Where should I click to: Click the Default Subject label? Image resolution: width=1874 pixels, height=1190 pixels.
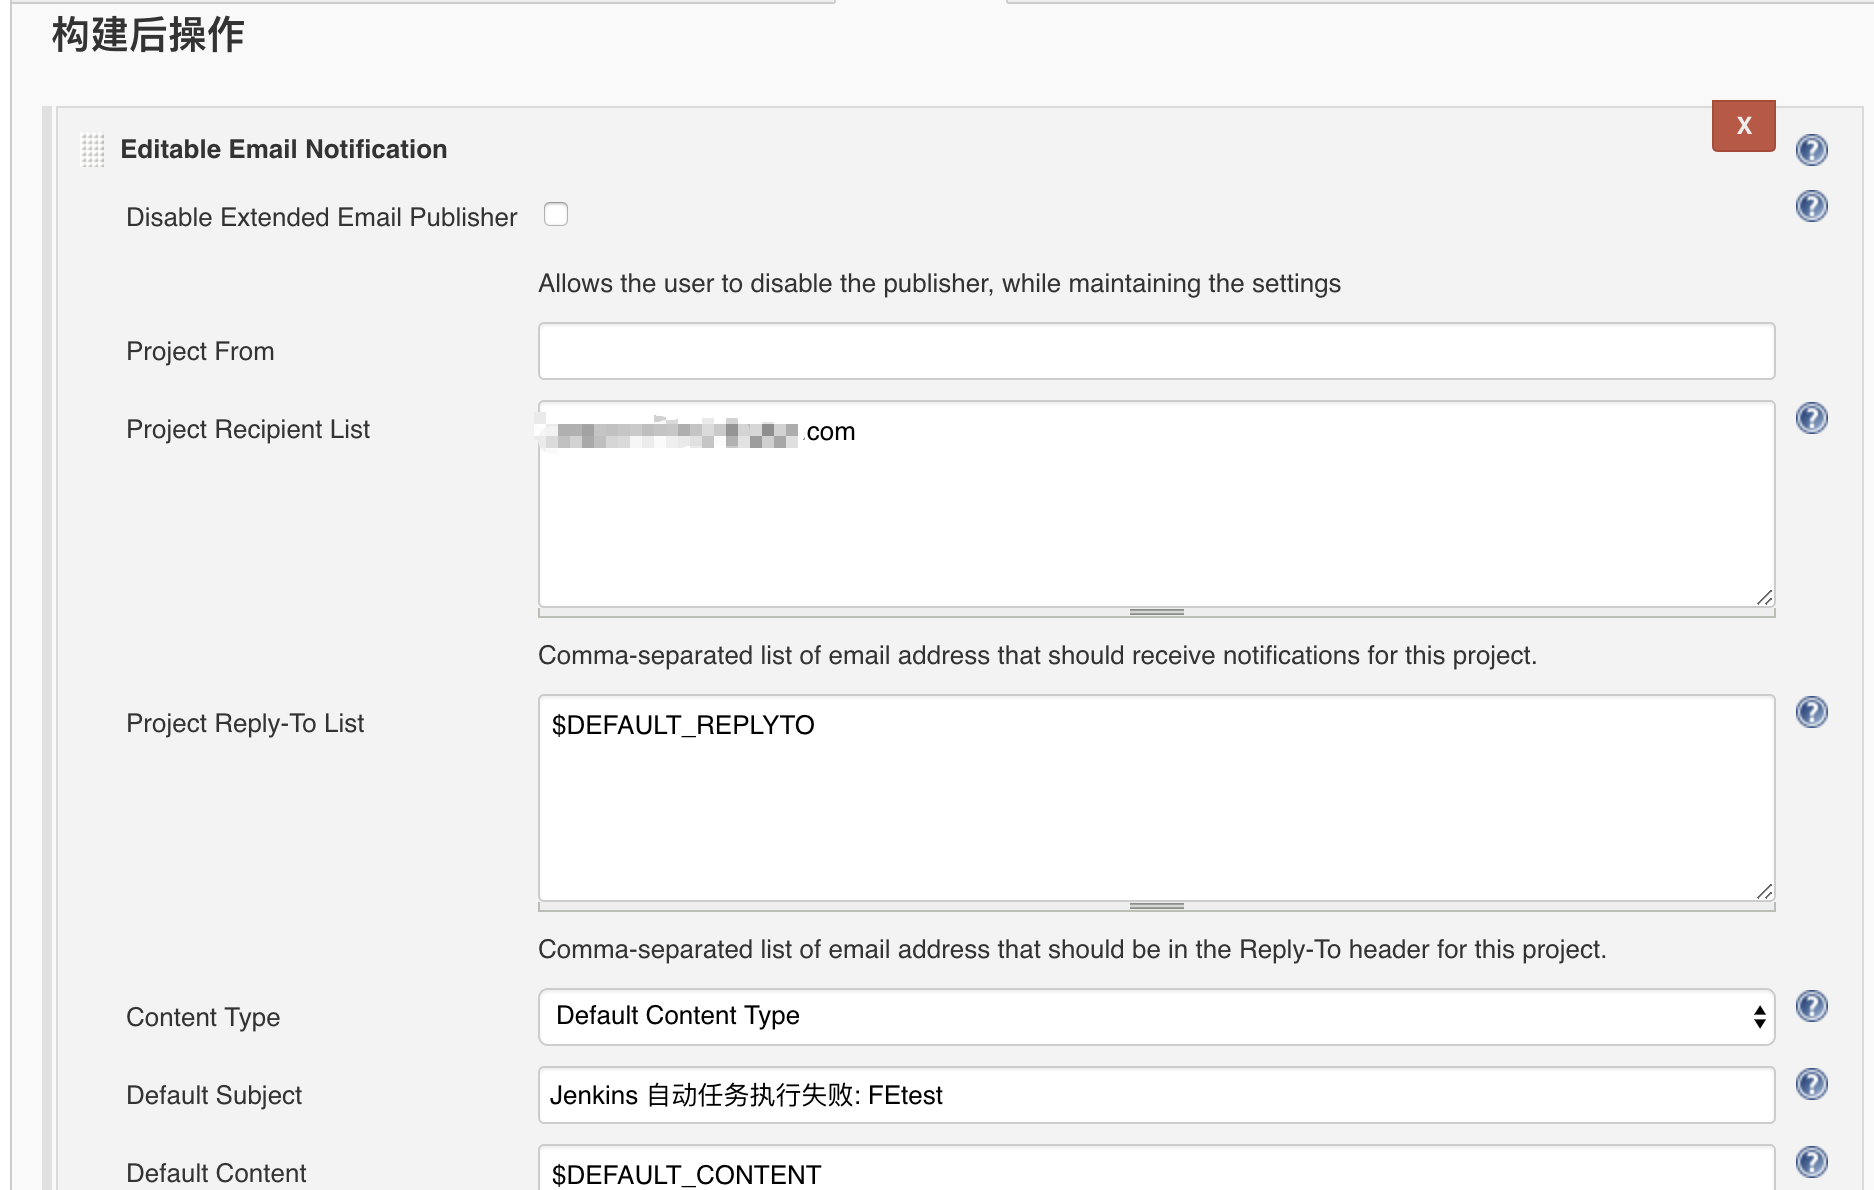coord(214,1095)
